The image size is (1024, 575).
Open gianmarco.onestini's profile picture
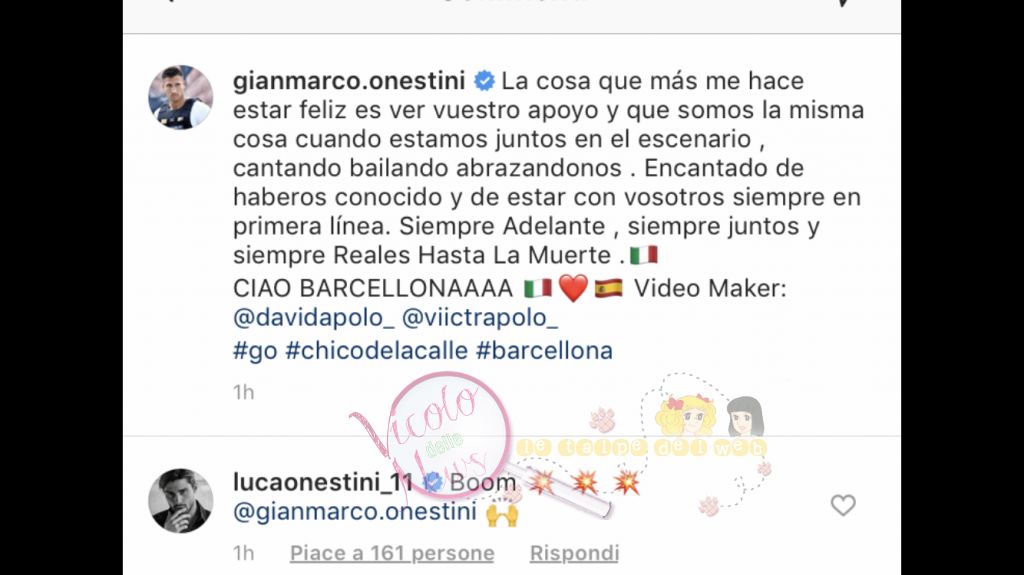click(x=180, y=97)
